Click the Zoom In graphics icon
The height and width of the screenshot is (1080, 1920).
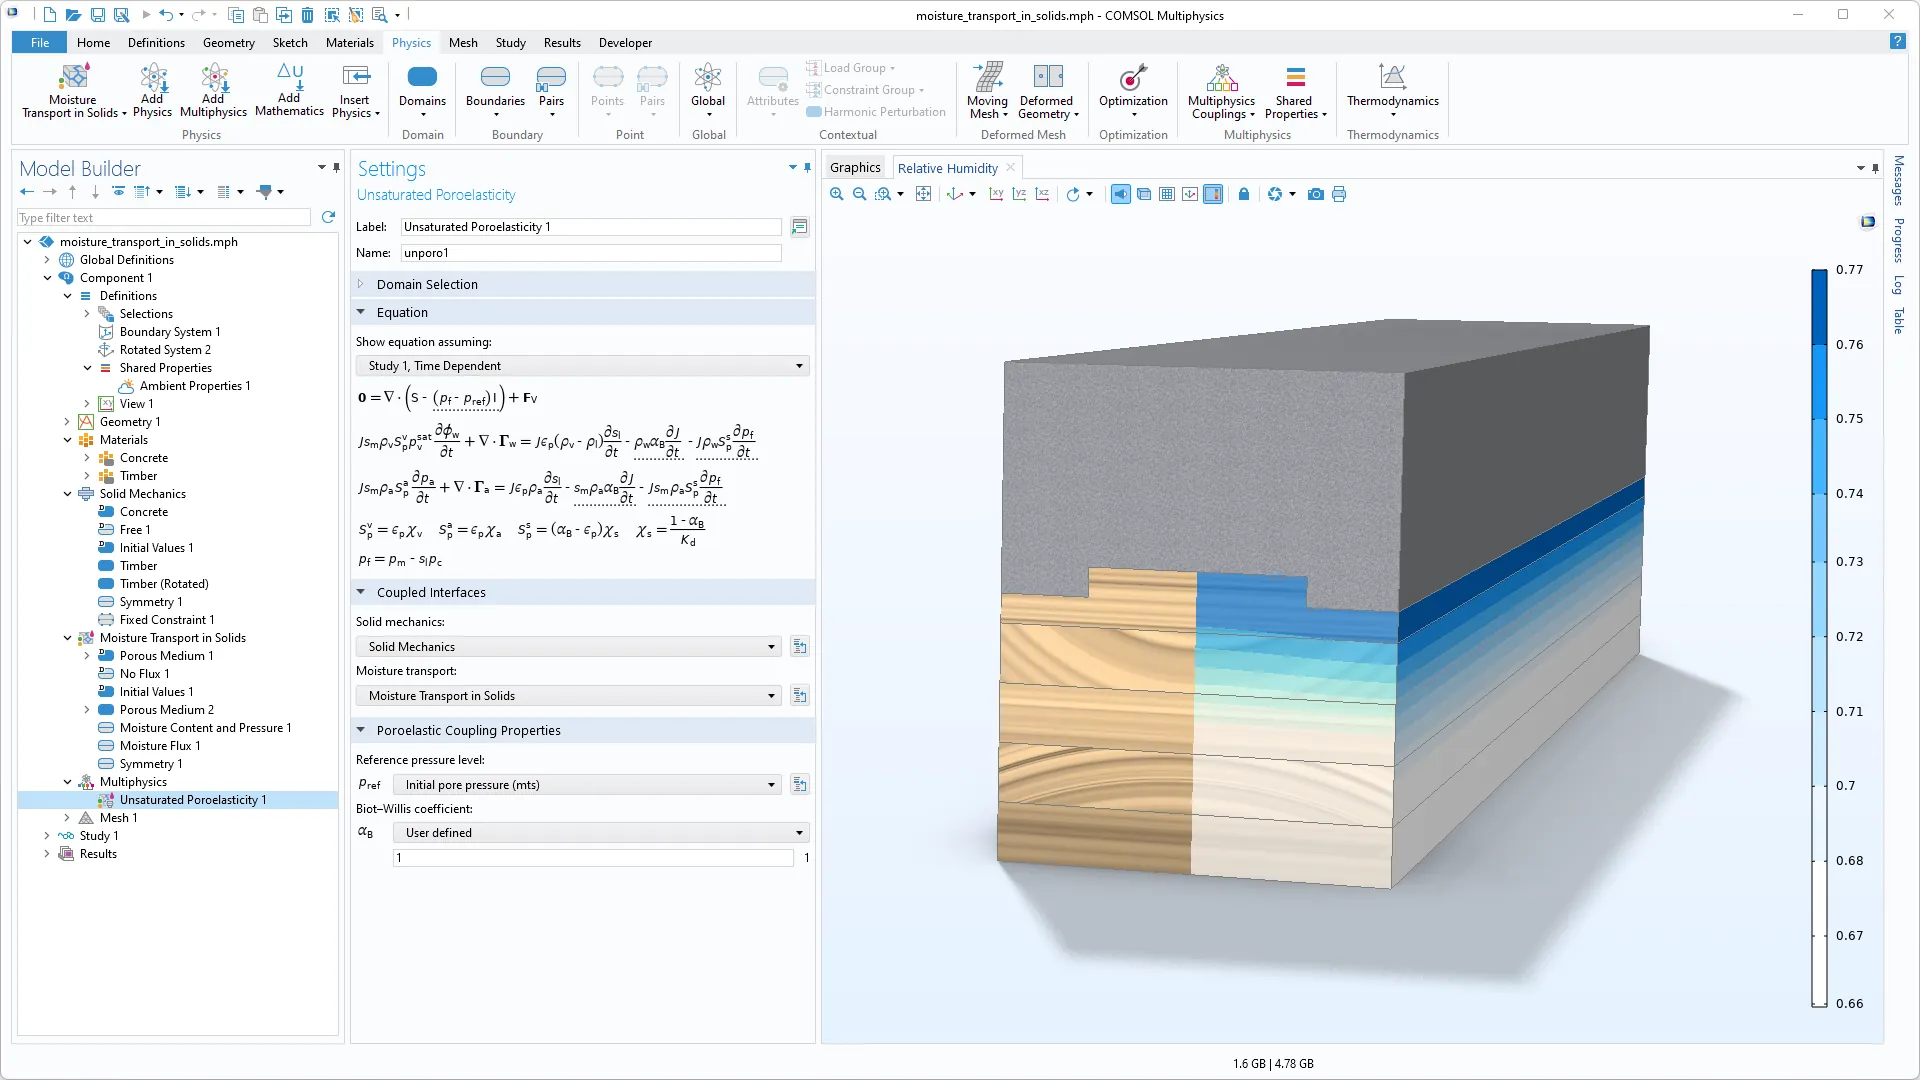click(x=836, y=194)
